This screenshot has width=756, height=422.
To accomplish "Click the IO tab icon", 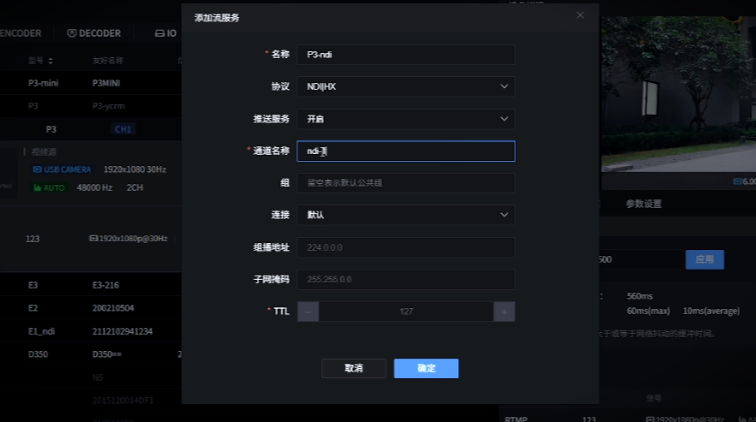I will click(x=160, y=33).
